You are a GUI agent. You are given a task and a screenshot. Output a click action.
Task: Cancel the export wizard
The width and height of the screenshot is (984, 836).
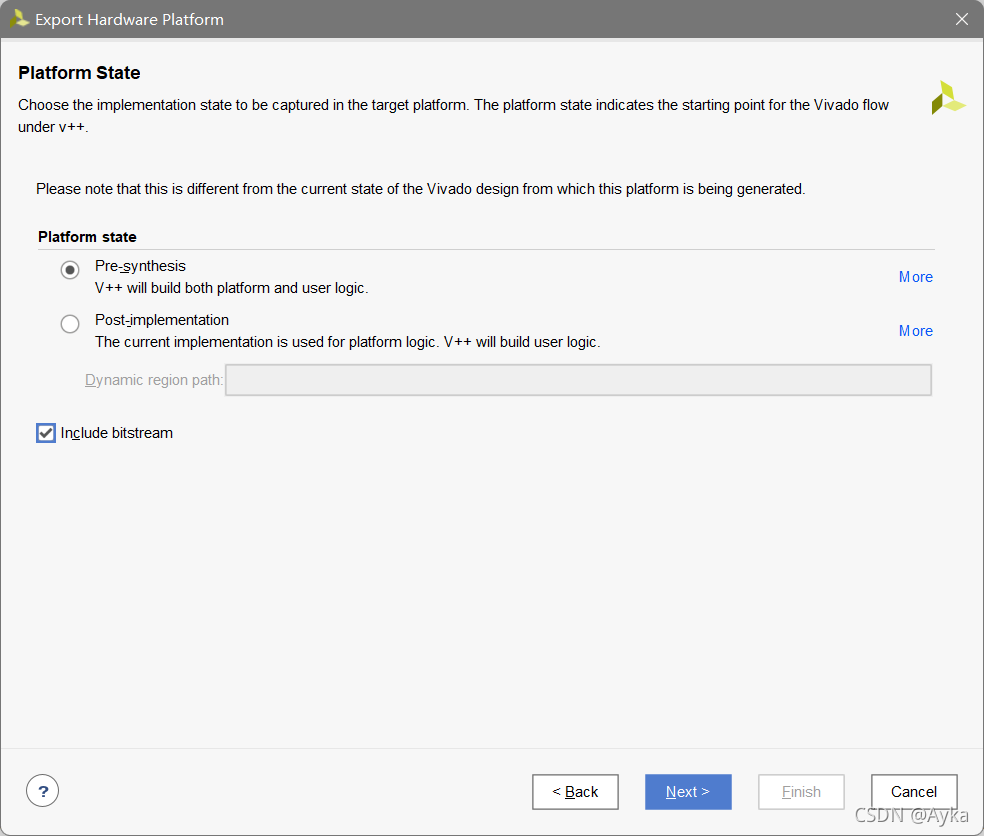coord(914,791)
